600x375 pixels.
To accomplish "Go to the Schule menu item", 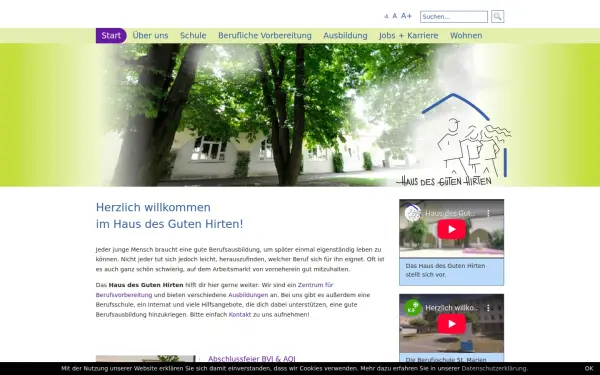I will [193, 36].
